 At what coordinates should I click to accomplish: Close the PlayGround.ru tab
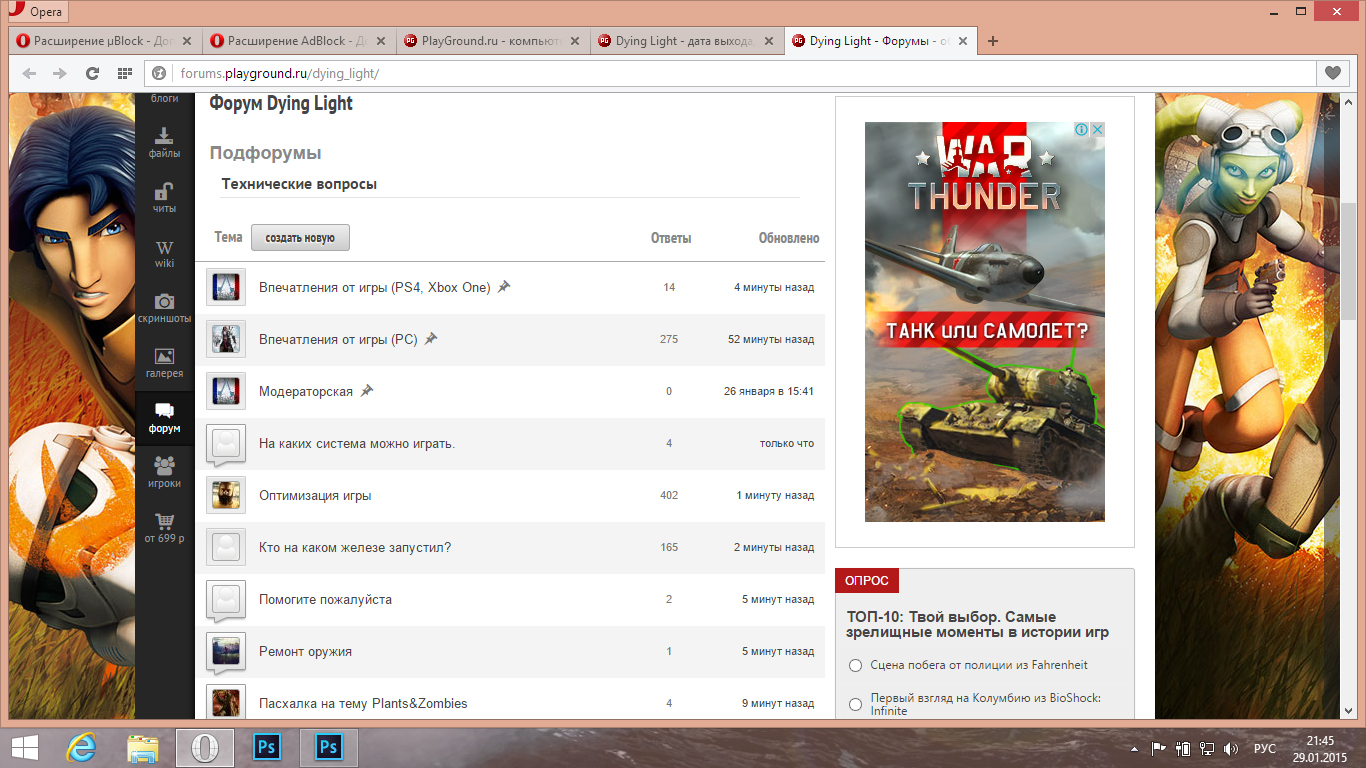coord(574,41)
